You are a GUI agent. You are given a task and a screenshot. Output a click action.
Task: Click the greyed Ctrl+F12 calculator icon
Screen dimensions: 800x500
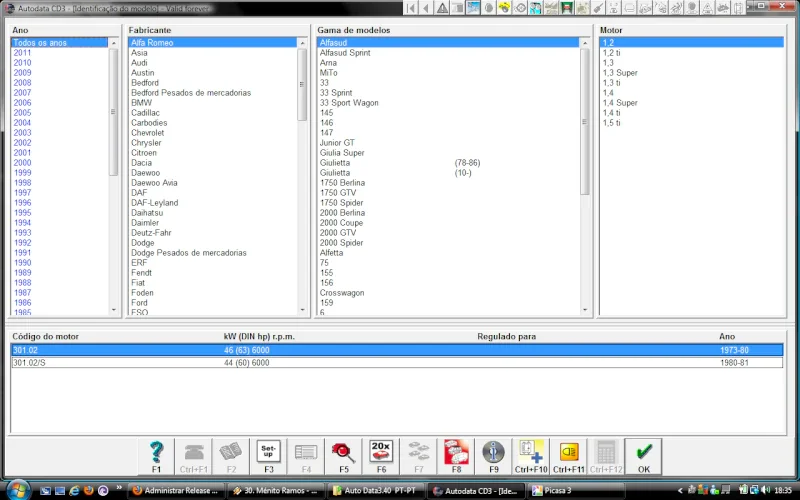[x=606, y=457]
